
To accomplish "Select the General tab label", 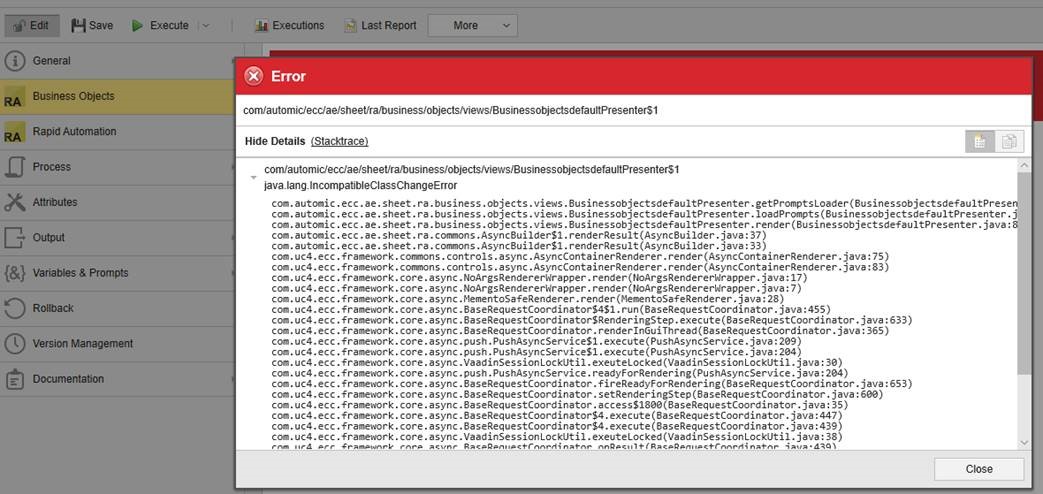I will tap(51, 61).
